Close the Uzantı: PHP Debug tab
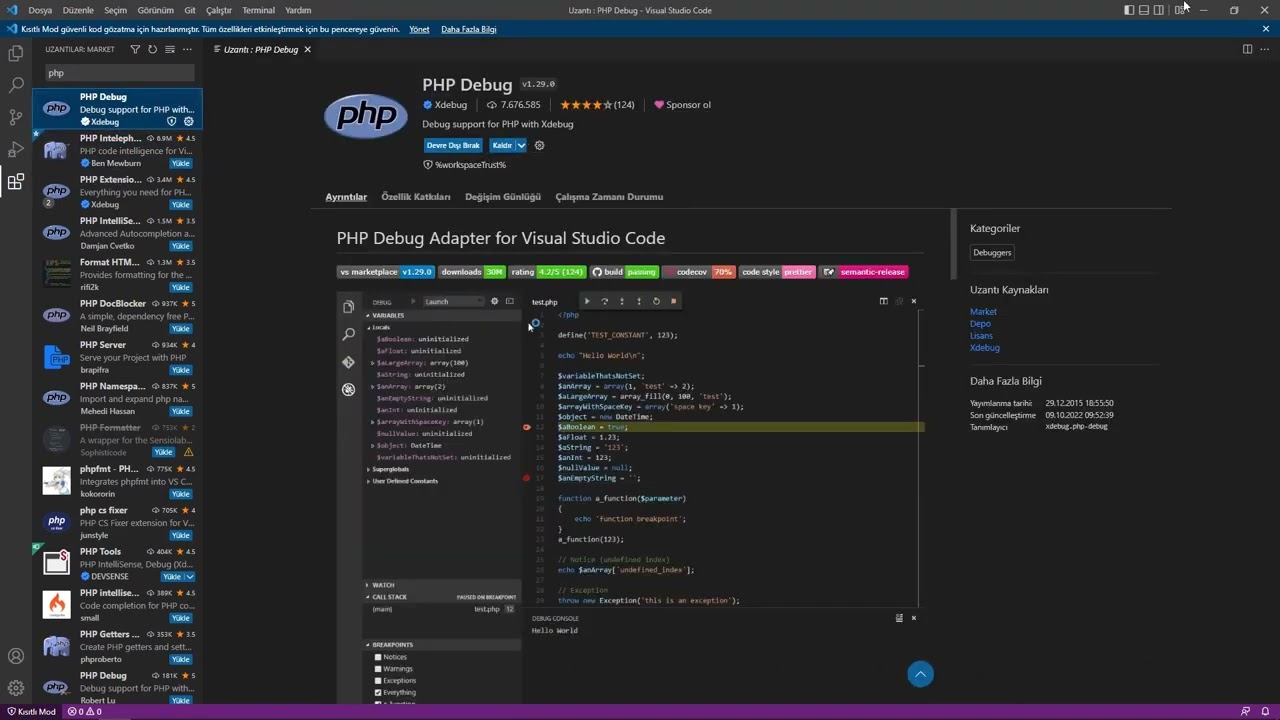 pos(307,49)
